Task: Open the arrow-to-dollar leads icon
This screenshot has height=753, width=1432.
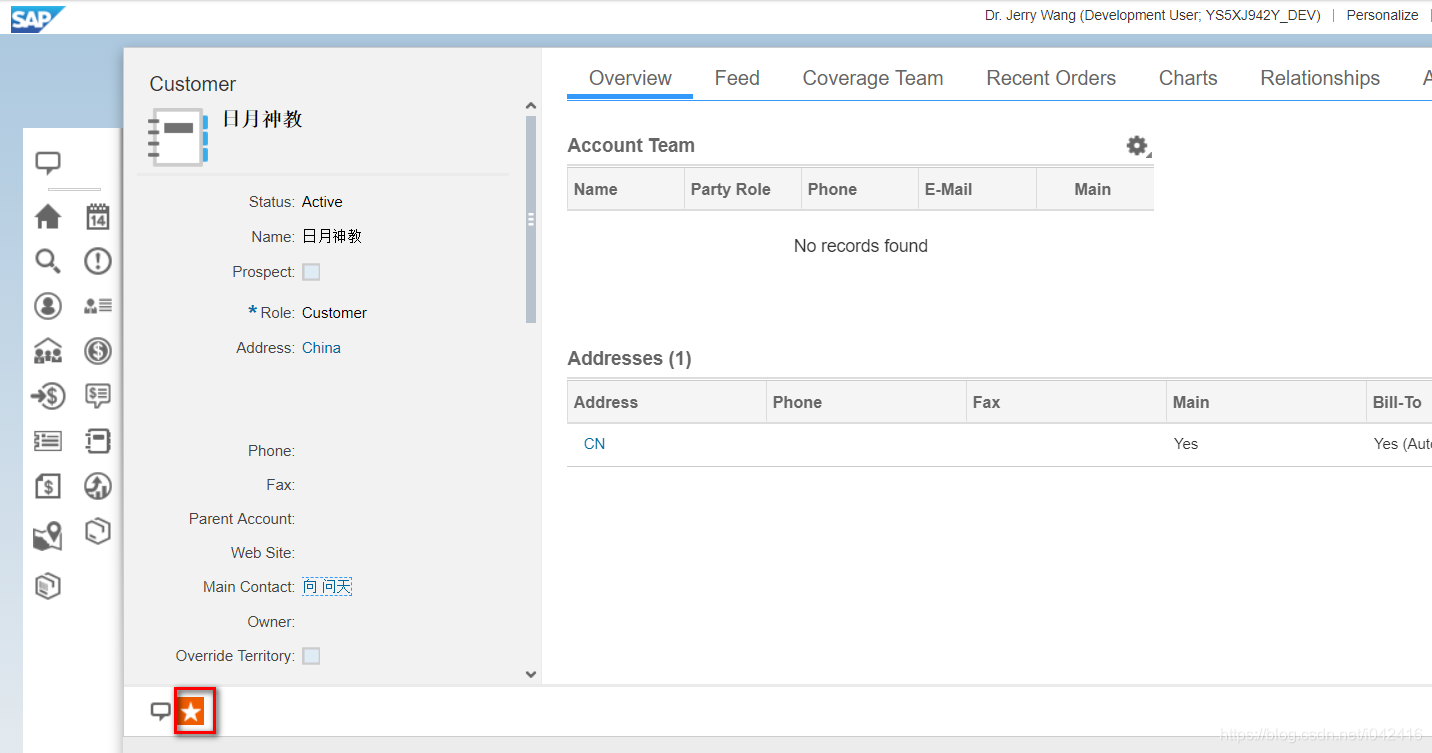Action: (x=48, y=396)
